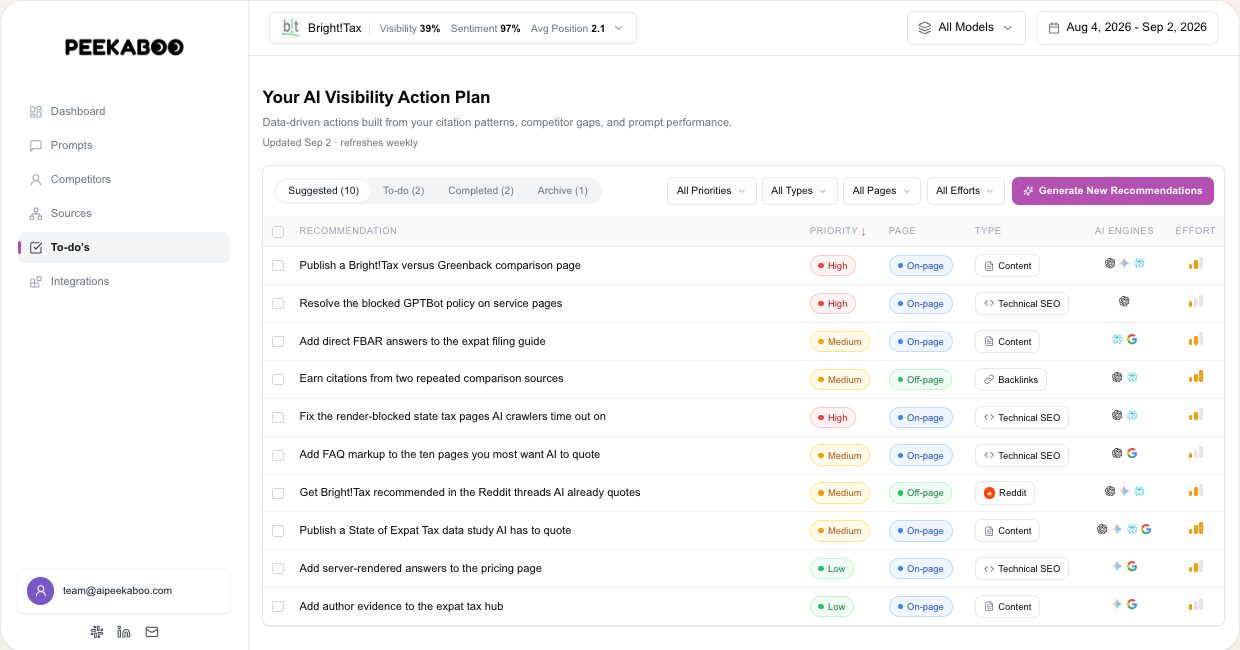Click the Competitors person icon in sidebar
The height and width of the screenshot is (650, 1240).
[36, 179]
